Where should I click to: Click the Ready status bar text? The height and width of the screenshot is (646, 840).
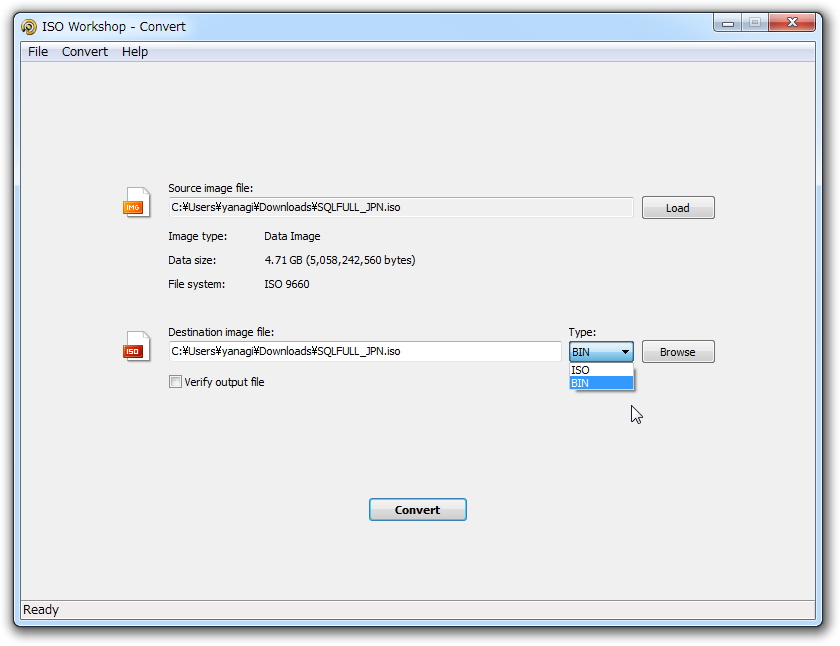41,610
